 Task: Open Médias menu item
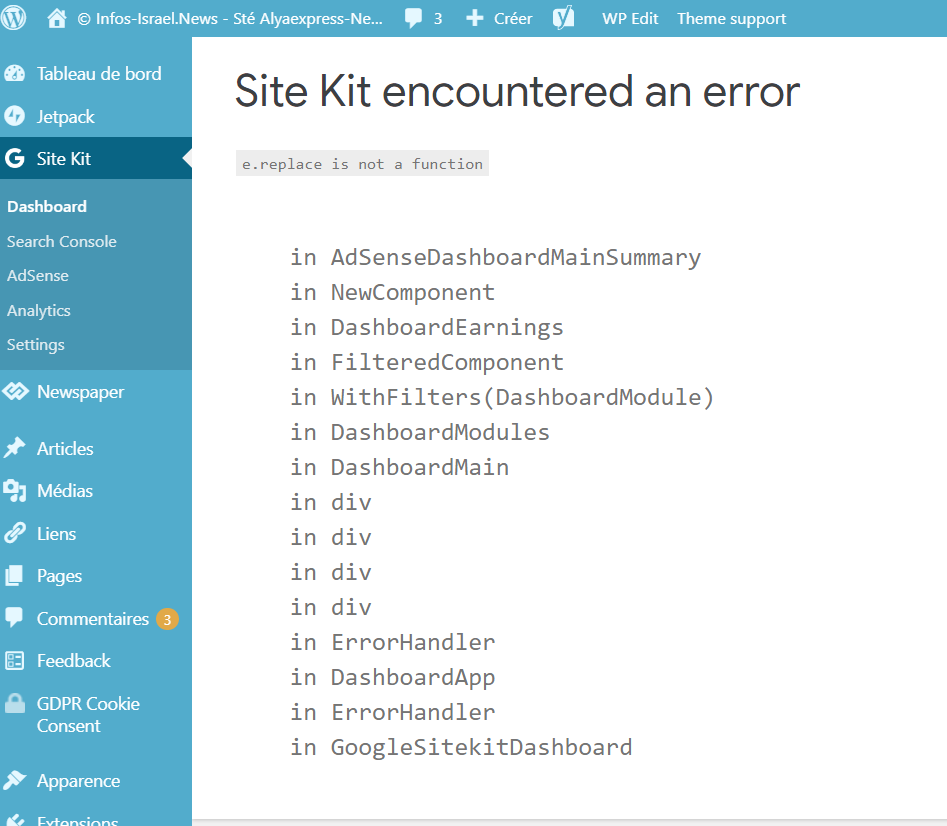tap(65, 490)
